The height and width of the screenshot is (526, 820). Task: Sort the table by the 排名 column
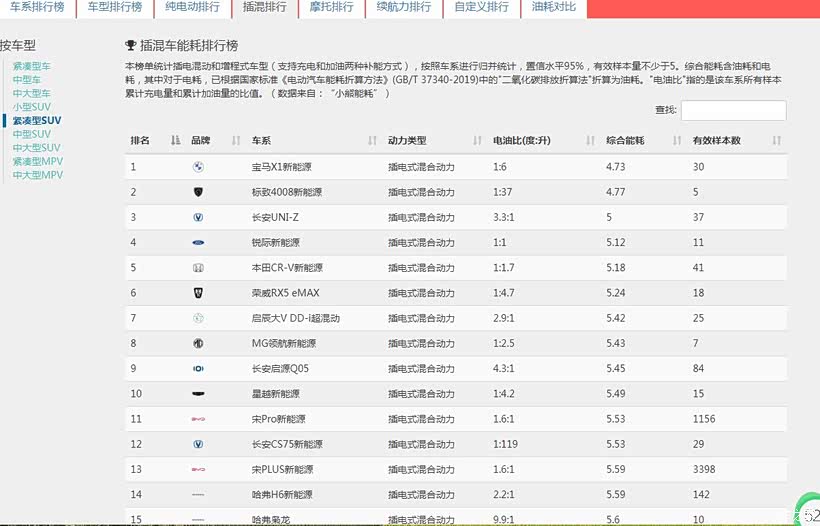[176, 140]
